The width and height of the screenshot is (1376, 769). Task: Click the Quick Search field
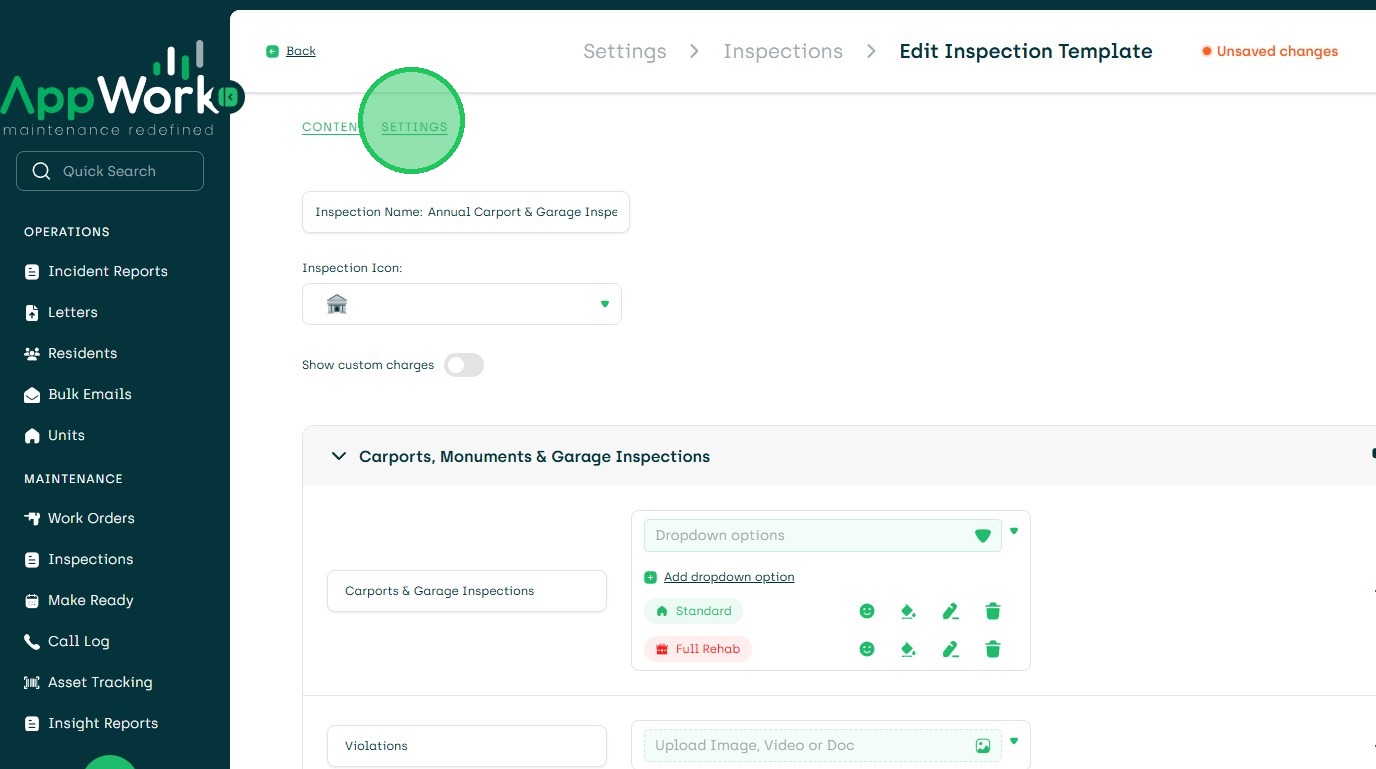(x=110, y=171)
